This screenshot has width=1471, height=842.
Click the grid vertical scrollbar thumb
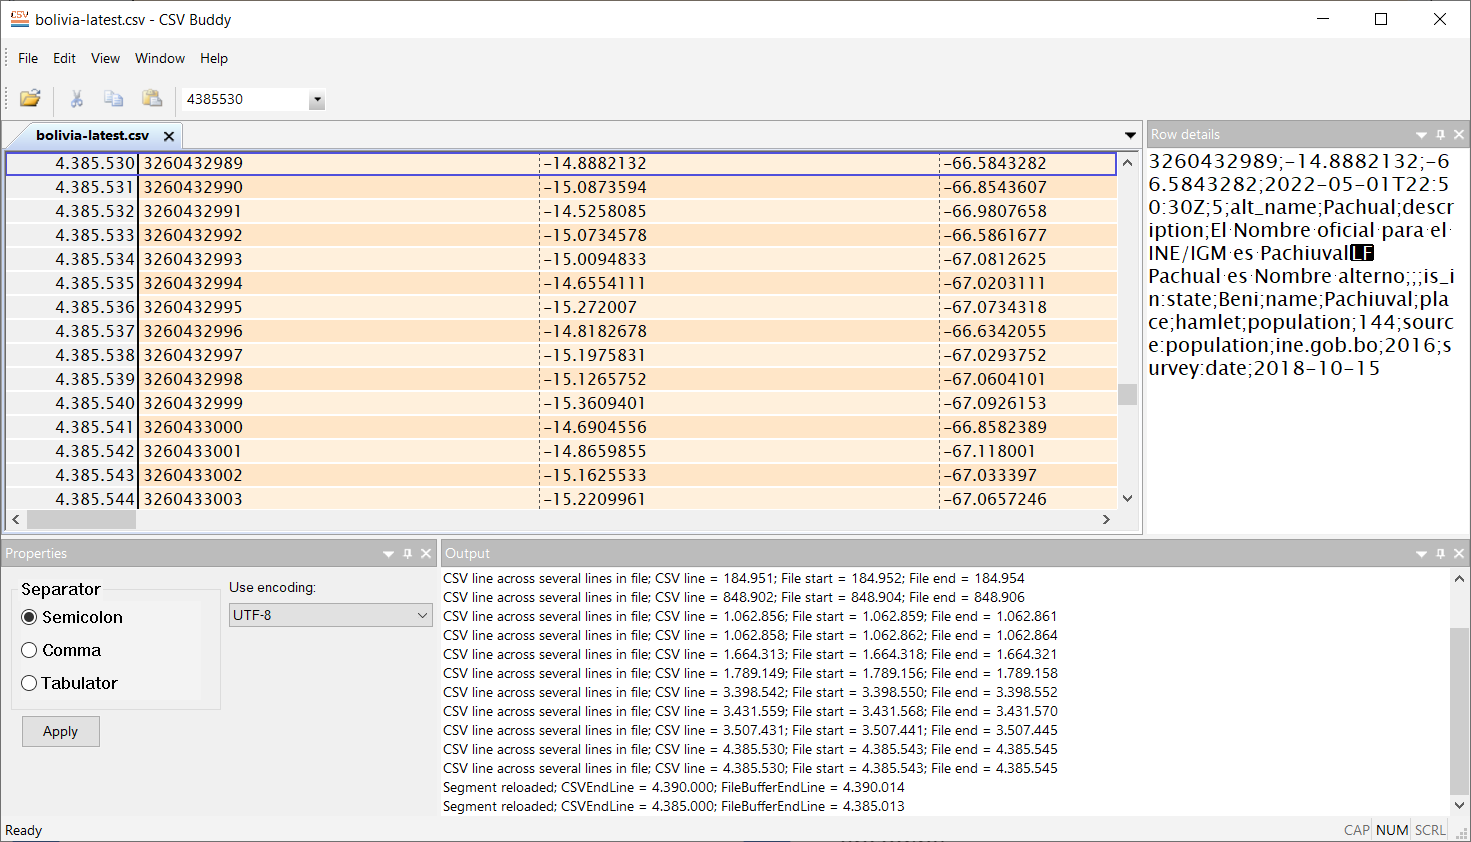1127,394
